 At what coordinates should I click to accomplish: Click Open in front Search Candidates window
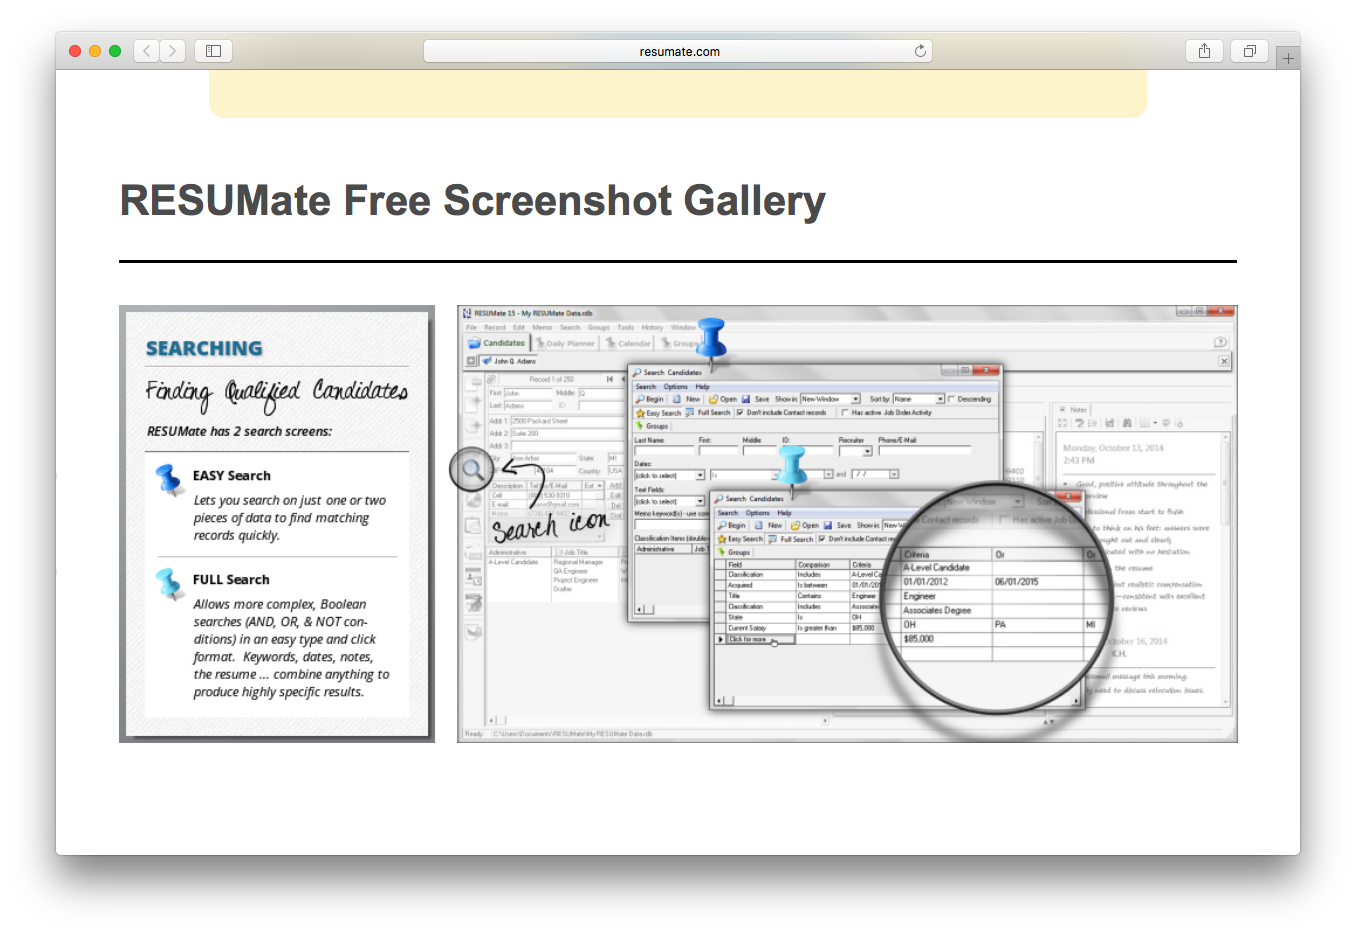805,525
